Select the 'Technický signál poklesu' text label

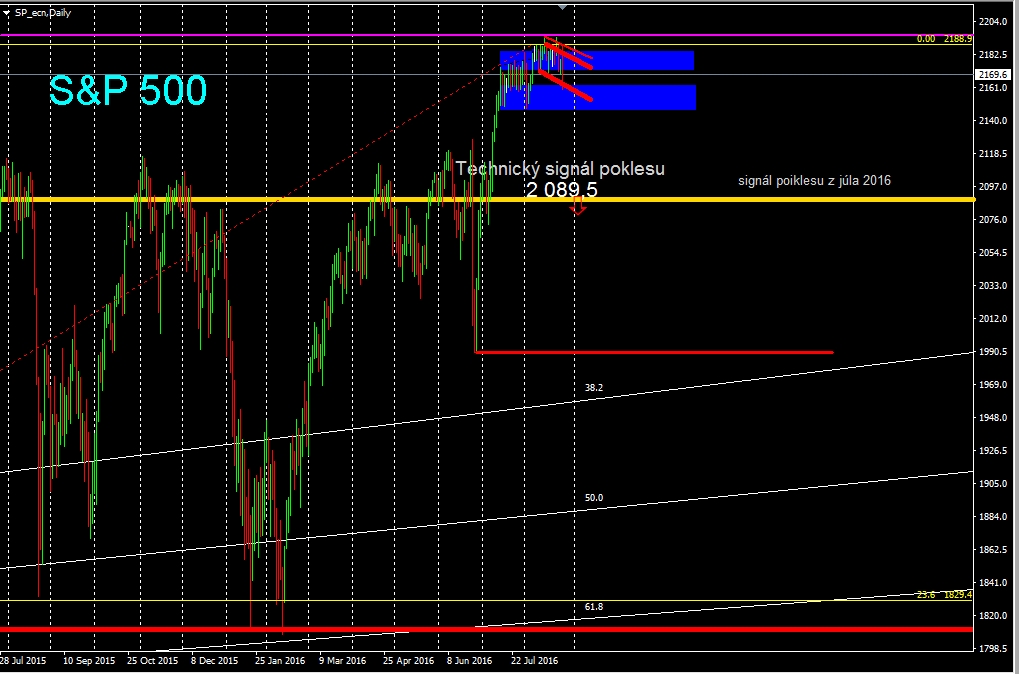click(x=560, y=169)
